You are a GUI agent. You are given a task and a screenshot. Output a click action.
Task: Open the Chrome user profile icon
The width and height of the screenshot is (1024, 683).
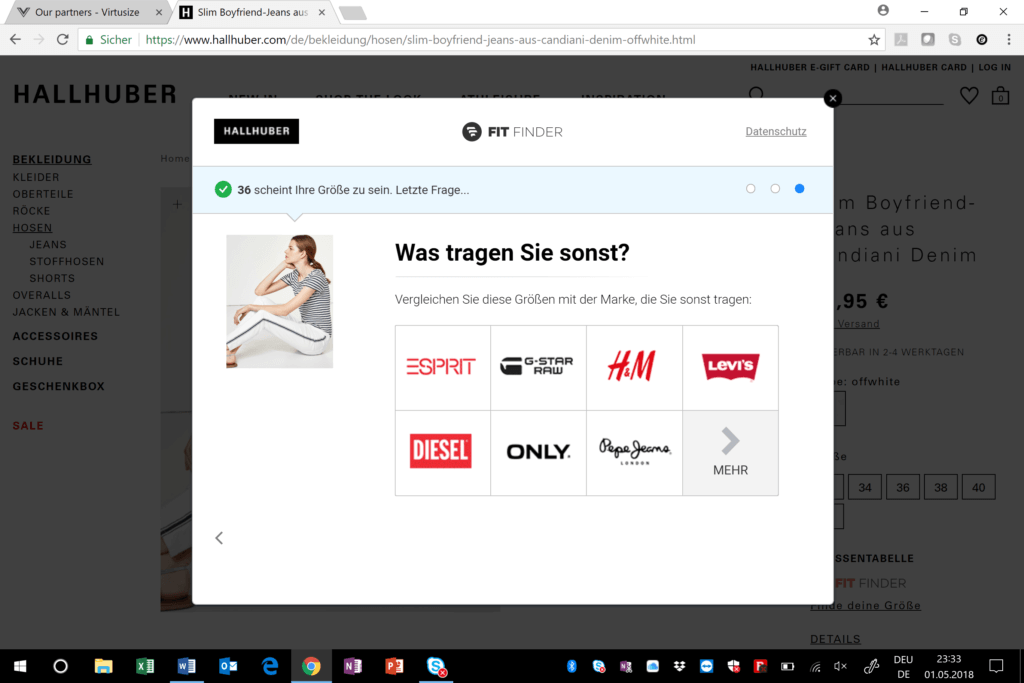pyautogui.click(x=883, y=10)
